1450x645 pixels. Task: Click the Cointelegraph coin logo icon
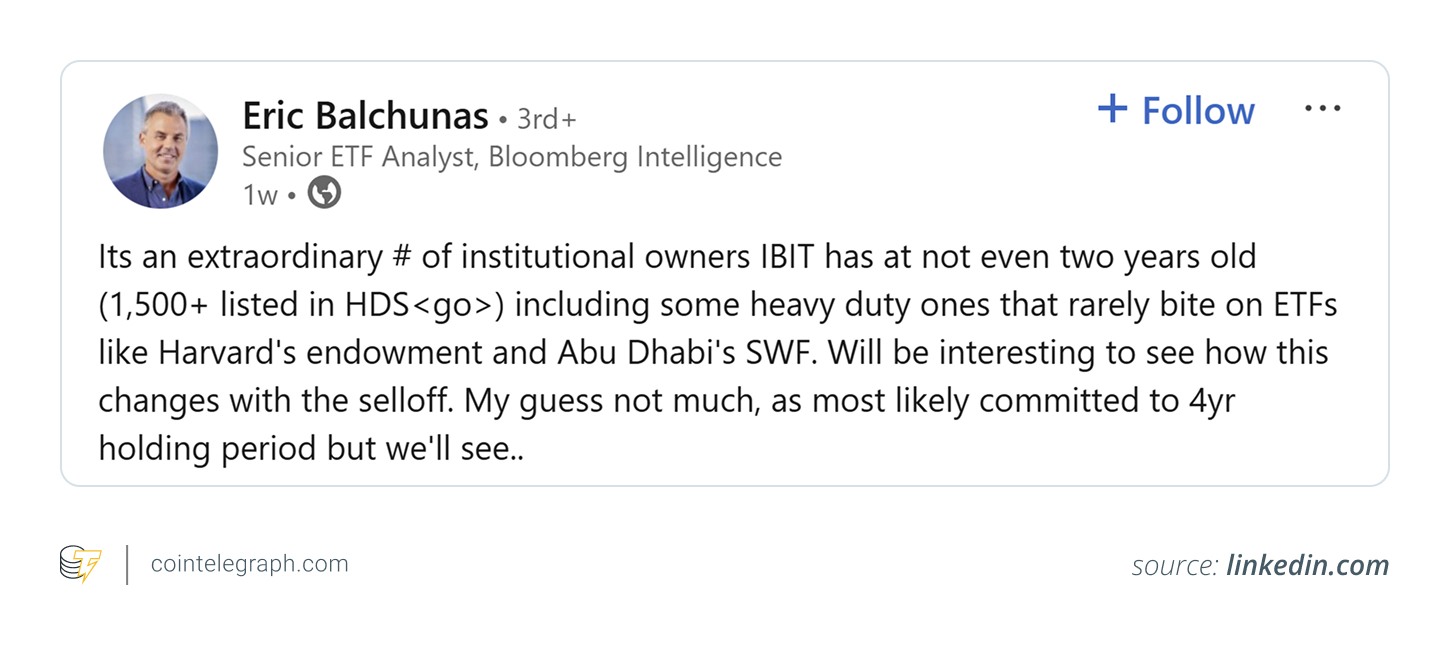click(x=80, y=564)
